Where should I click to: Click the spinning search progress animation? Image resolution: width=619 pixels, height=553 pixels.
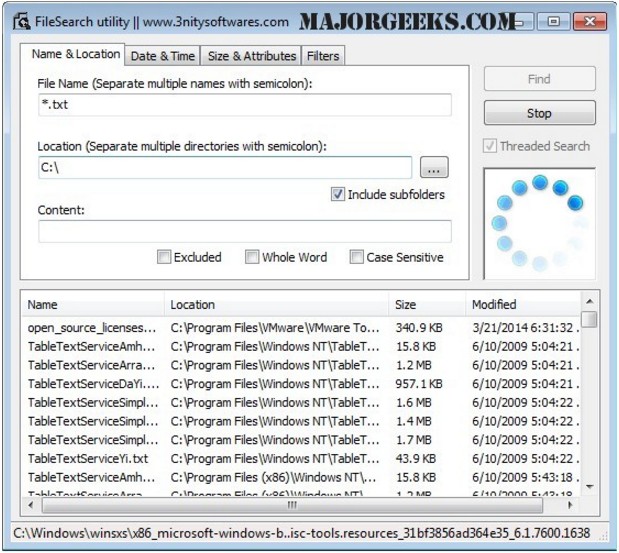point(539,223)
